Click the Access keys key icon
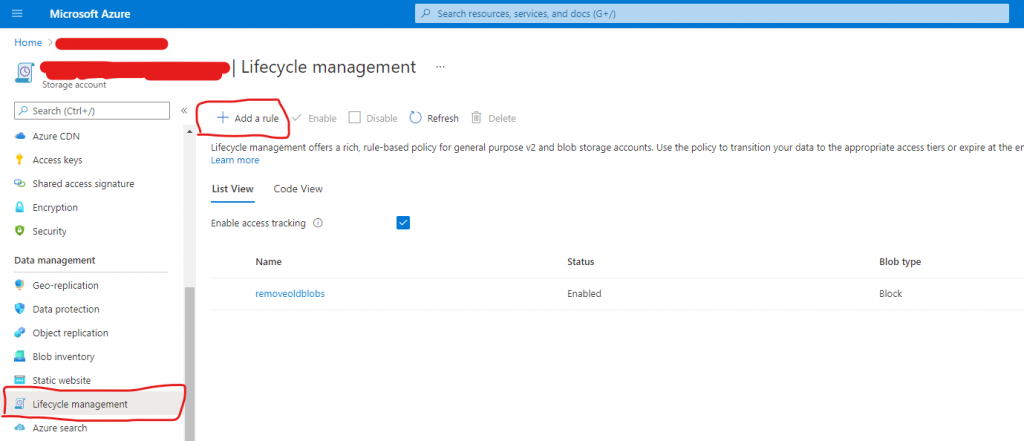This screenshot has height=441, width=1024. (x=20, y=160)
